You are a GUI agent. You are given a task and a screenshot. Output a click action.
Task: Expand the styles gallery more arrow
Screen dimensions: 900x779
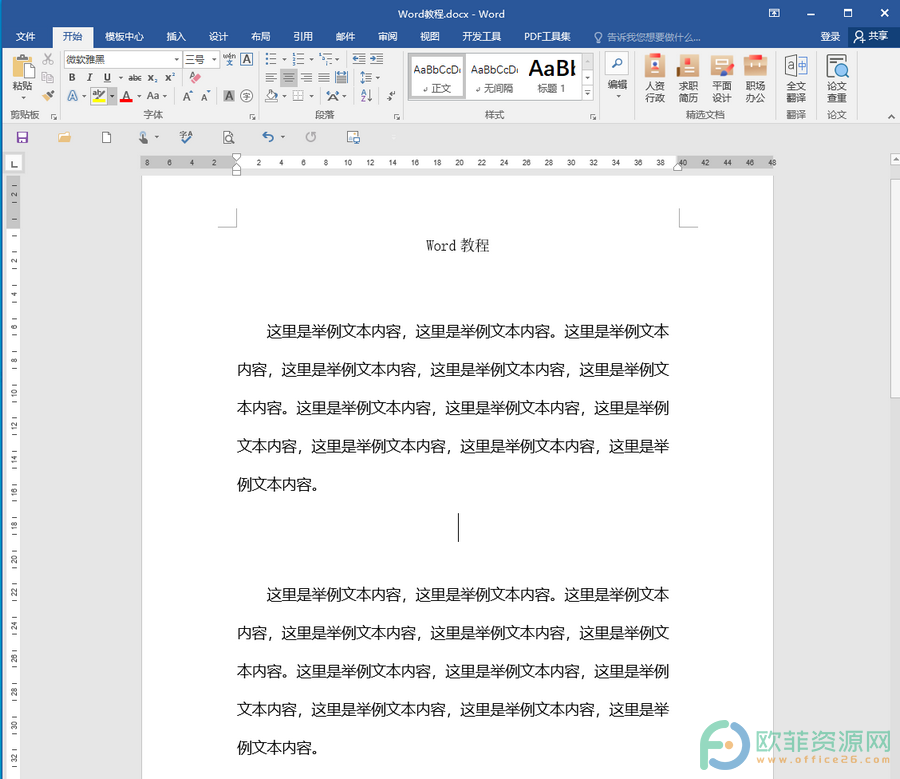[x=588, y=92]
